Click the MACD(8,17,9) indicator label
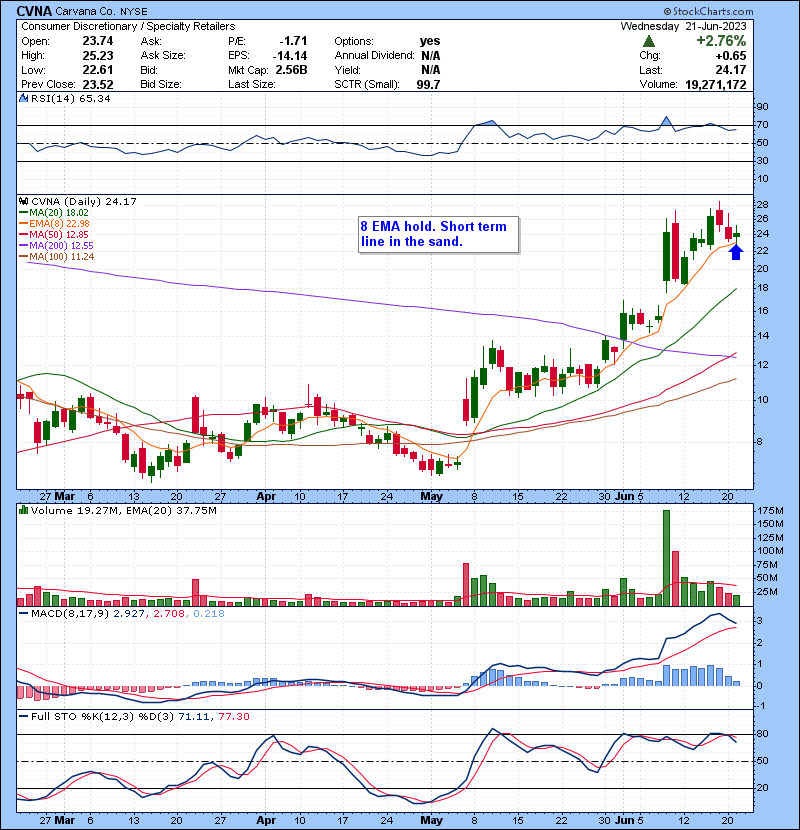This screenshot has width=800, height=830. (x=70, y=614)
